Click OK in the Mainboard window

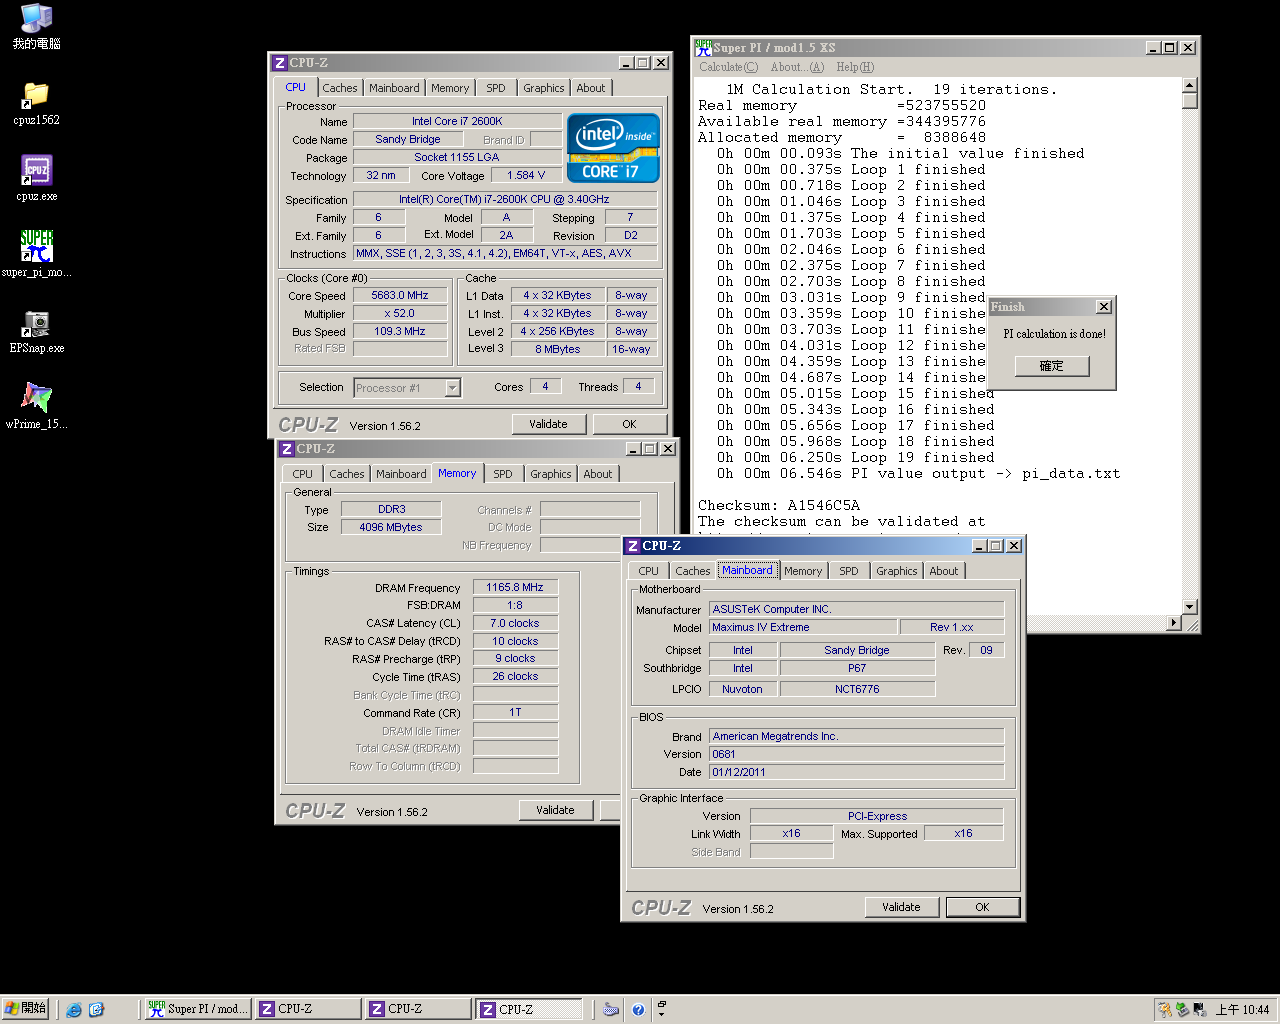tap(982, 907)
